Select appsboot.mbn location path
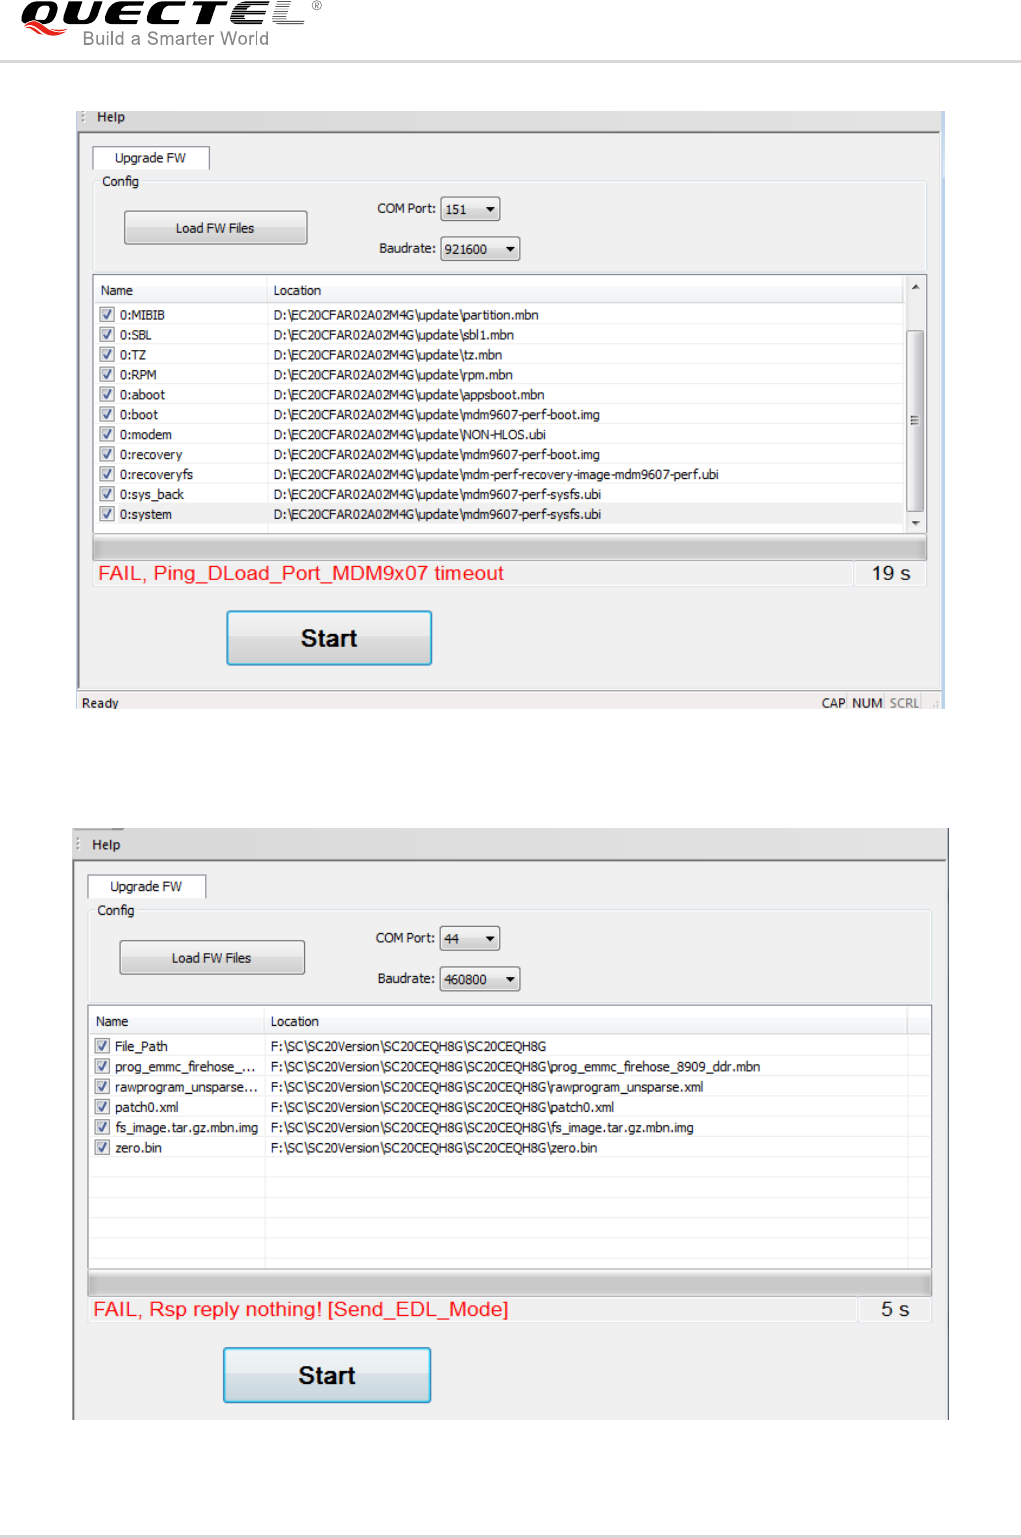This screenshot has width=1021, height=1538. [409, 395]
